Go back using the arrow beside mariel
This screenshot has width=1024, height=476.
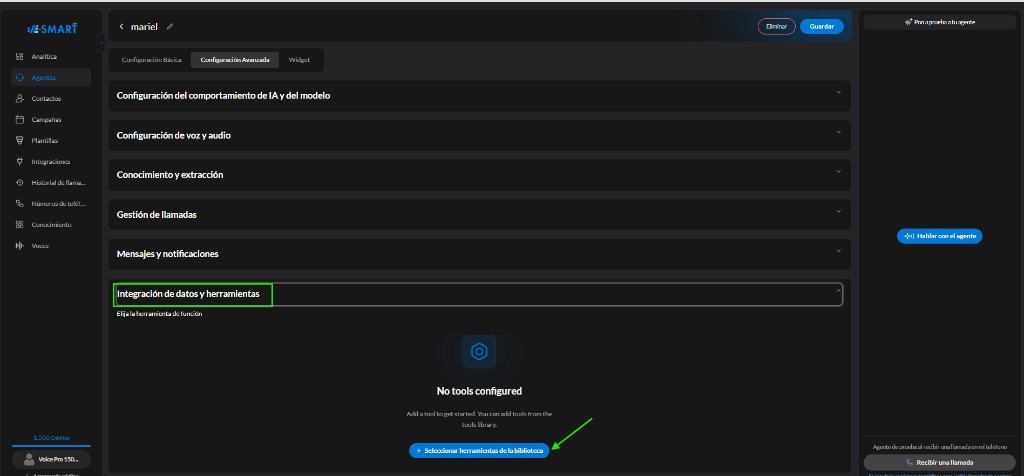[121, 27]
